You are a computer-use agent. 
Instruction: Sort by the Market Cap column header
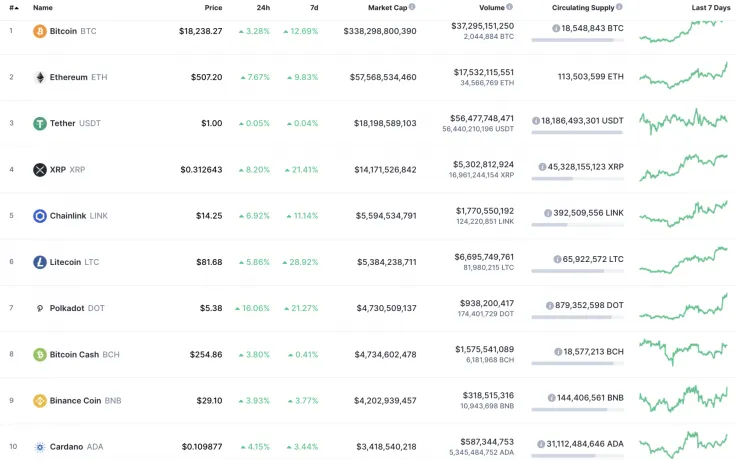click(x=387, y=8)
